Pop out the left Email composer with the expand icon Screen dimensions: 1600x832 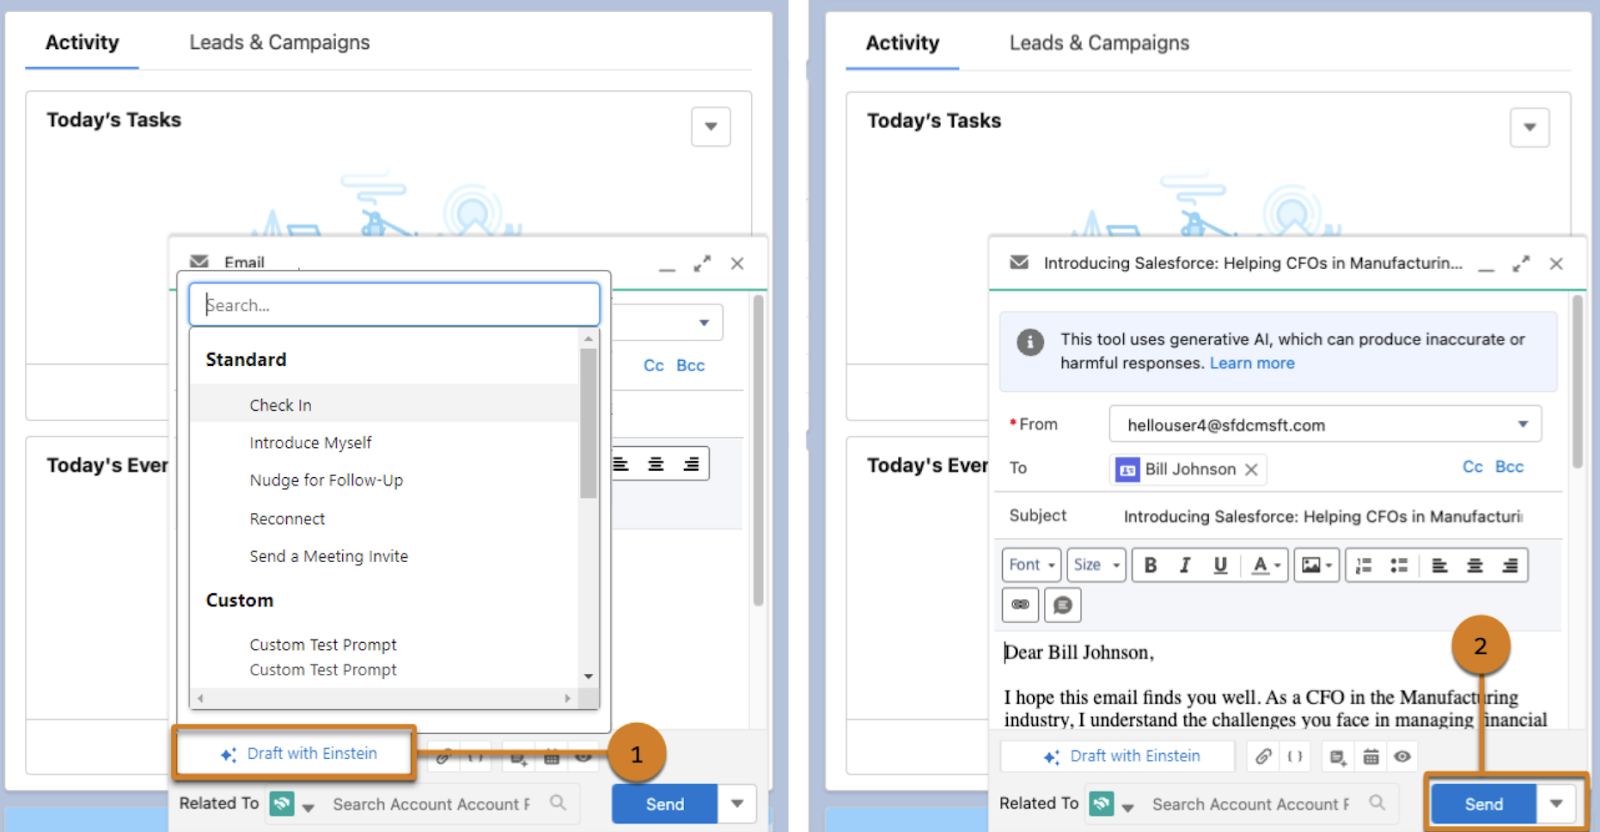pos(702,264)
